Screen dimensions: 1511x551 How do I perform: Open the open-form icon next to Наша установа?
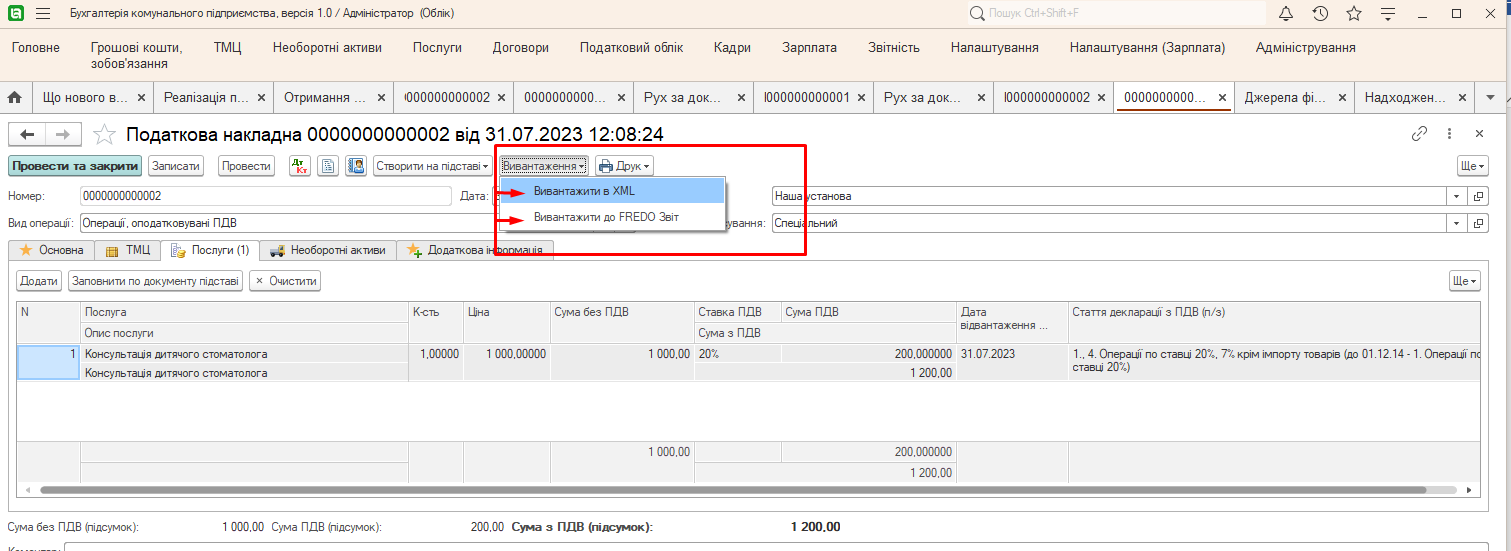(1479, 196)
